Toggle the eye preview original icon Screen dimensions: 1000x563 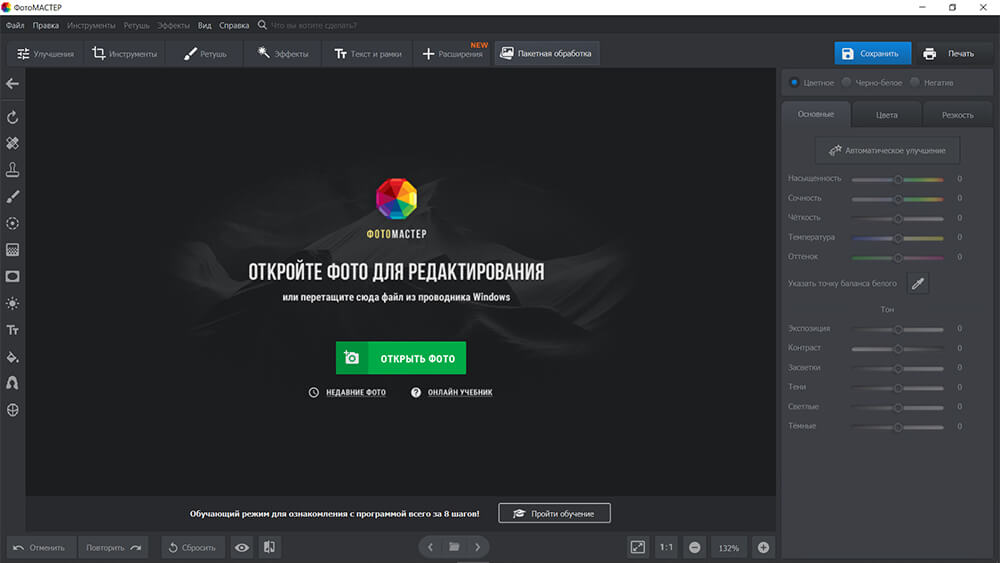click(x=242, y=547)
